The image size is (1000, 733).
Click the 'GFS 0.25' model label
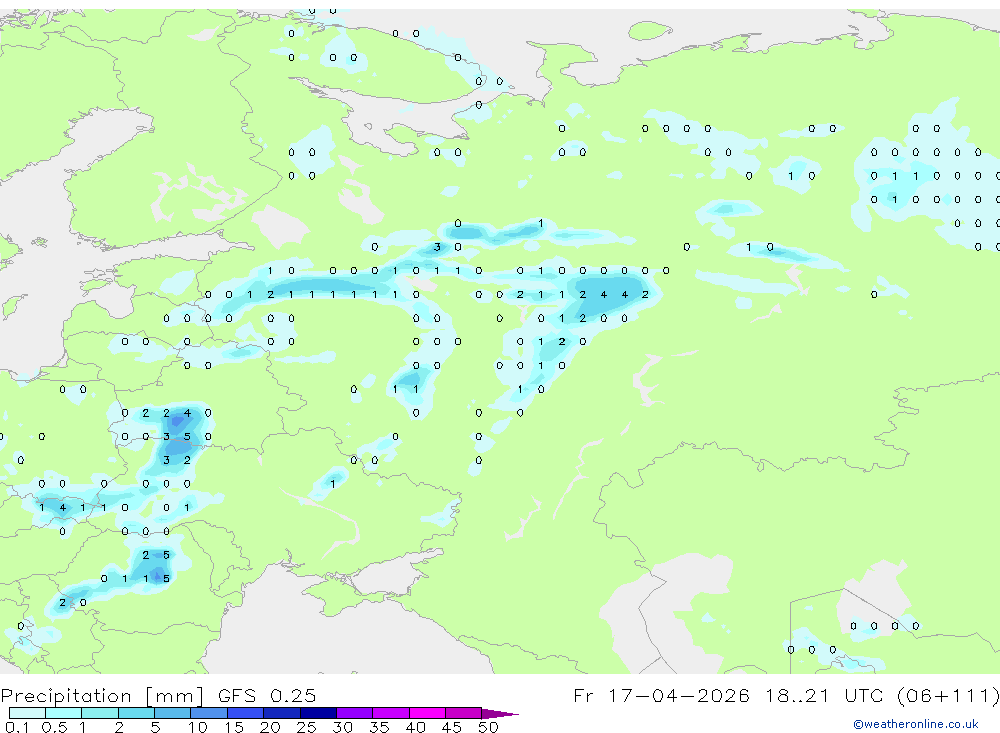(267, 695)
